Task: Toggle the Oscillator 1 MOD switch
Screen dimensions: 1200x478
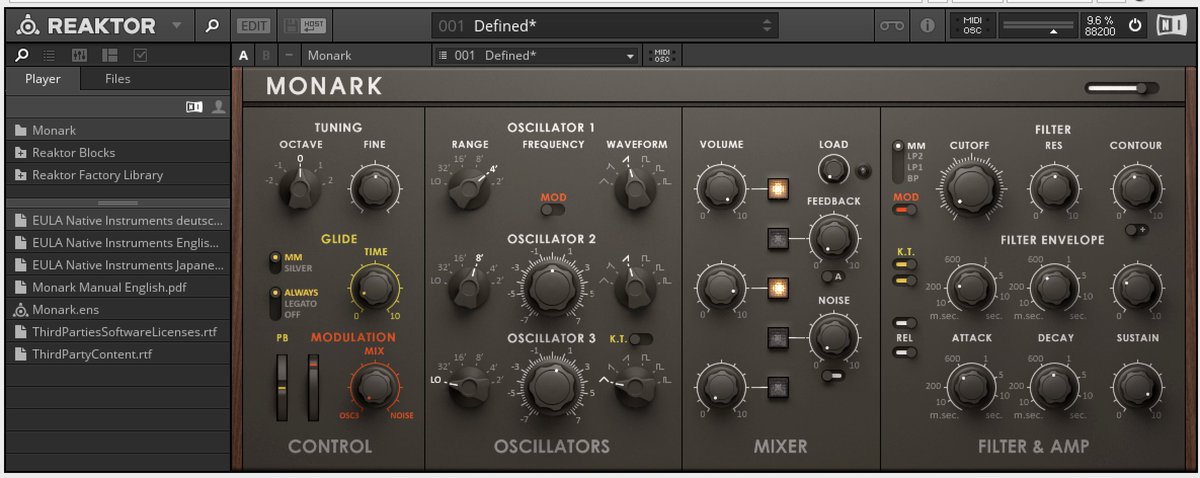Action: pos(553,209)
